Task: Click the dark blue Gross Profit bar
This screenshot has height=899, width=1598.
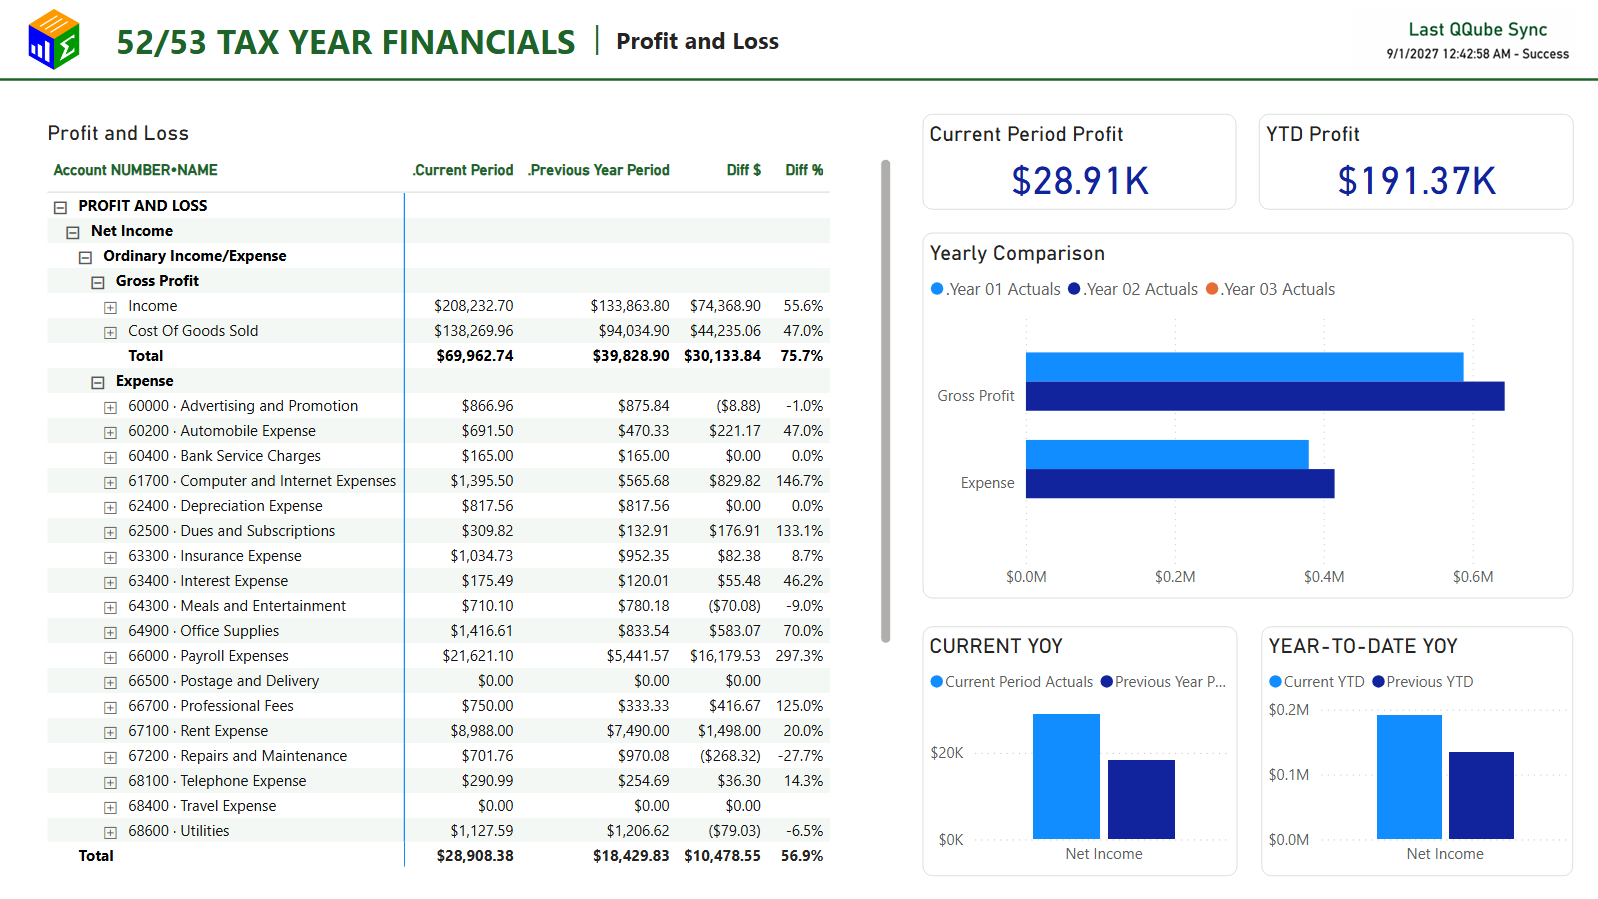Action: [1265, 396]
